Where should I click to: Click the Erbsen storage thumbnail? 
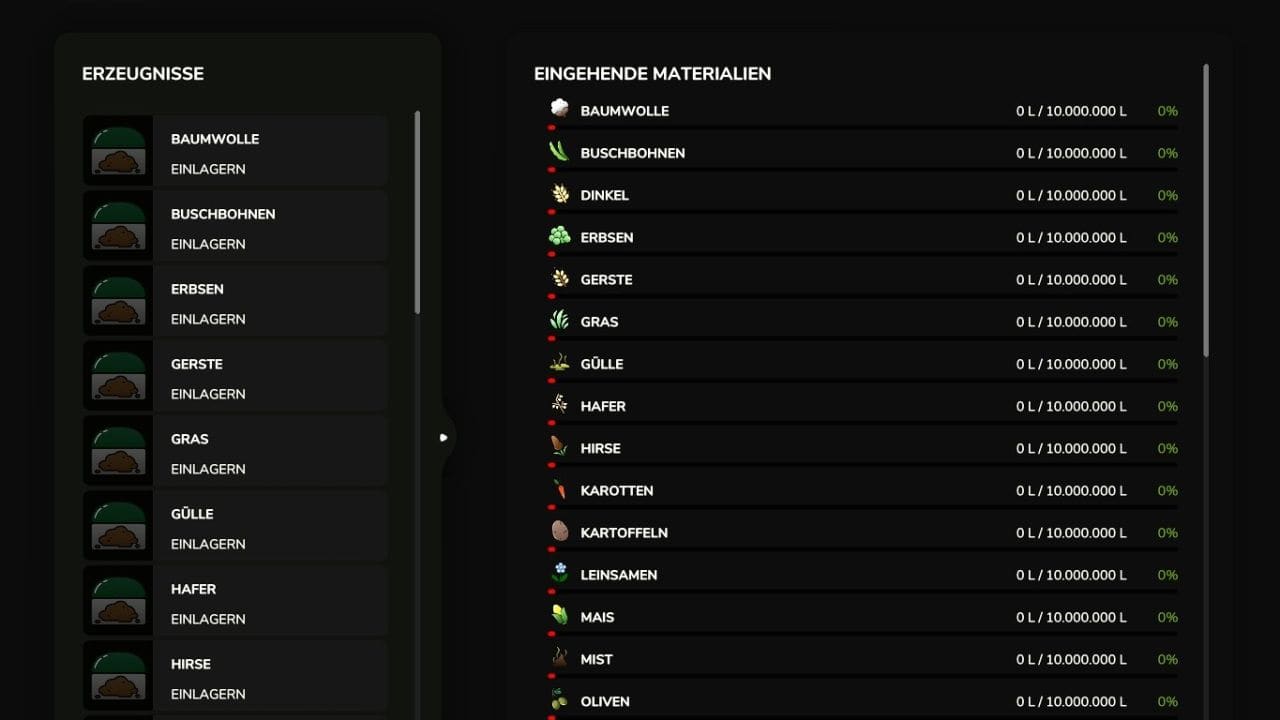tap(118, 301)
